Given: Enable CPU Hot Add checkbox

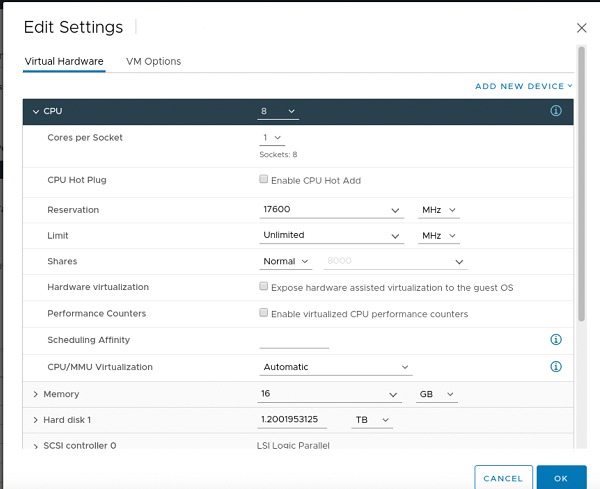Looking at the screenshot, I should [264, 180].
